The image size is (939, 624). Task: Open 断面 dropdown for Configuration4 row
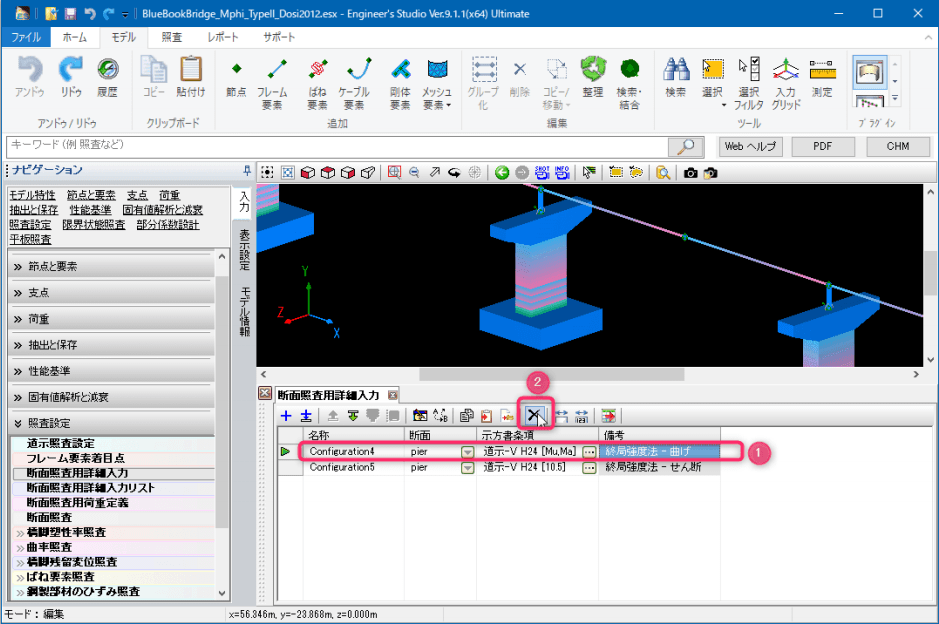click(467, 452)
